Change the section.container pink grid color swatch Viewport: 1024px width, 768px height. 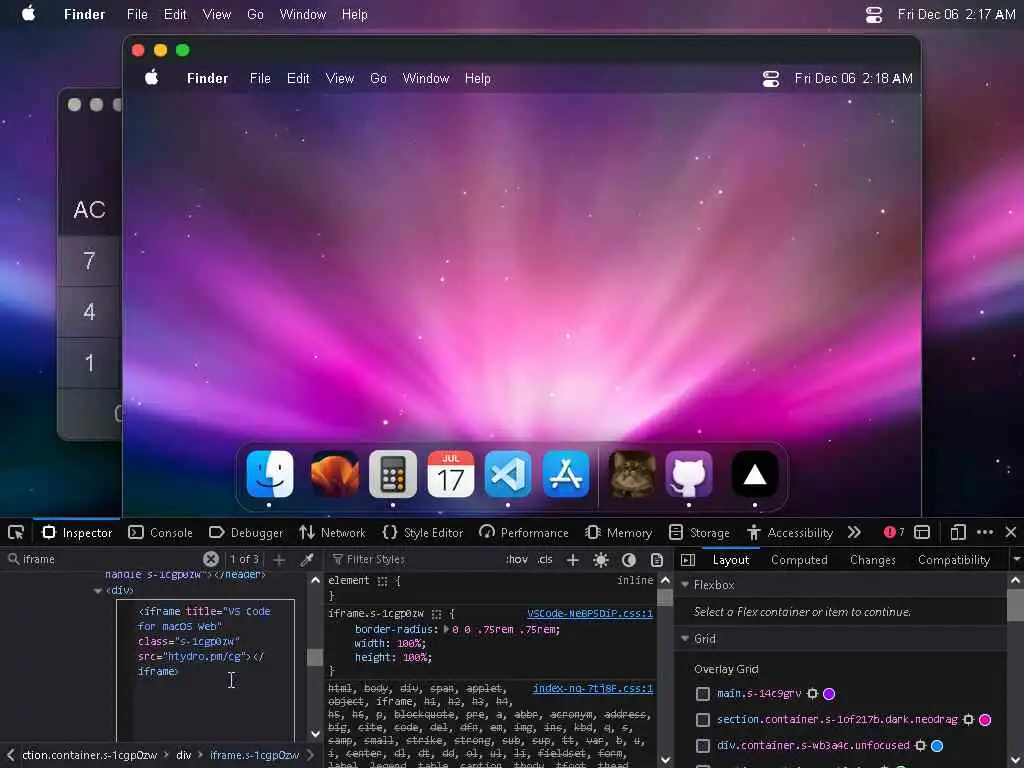pyautogui.click(x=985, y=720)
